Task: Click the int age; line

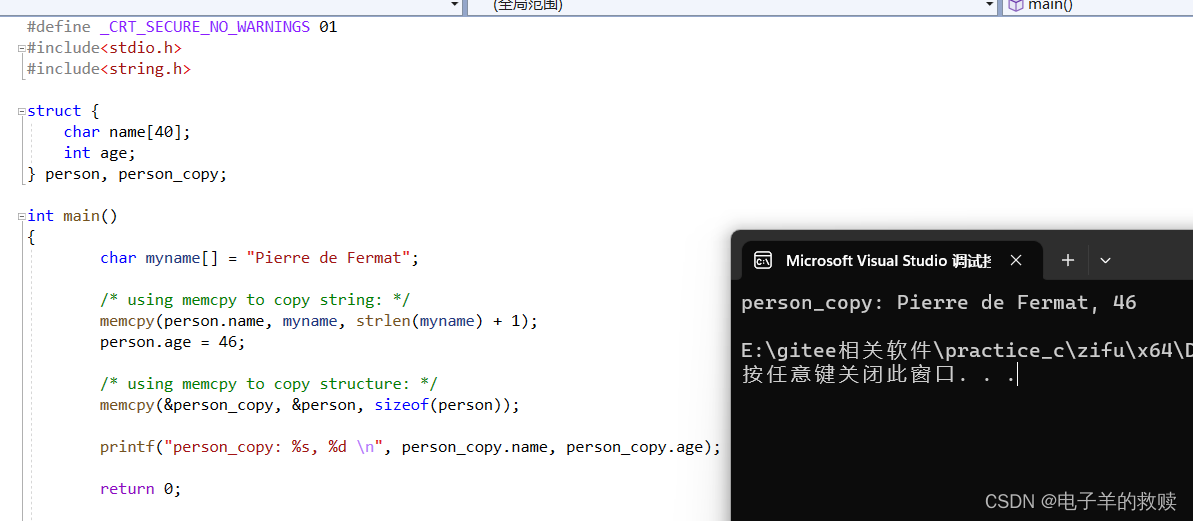Action: point(100,153)
